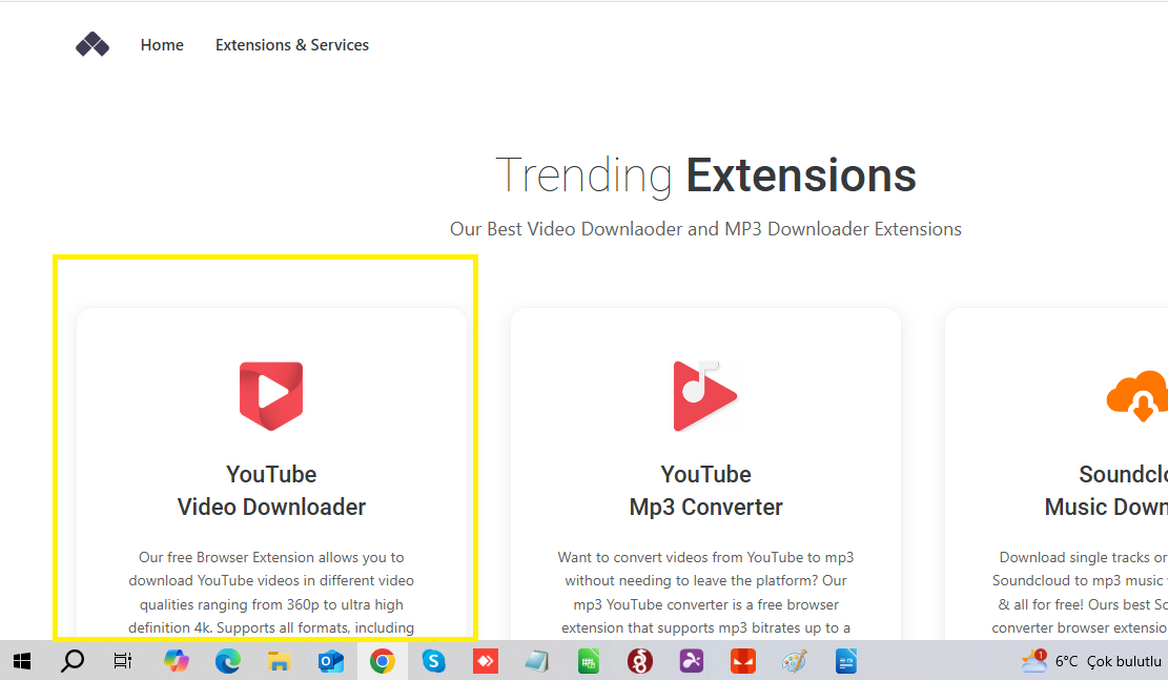Open Windows Search from the taskbar
The width and height of the screenshot is (1168, 680).
coord(72,661)
